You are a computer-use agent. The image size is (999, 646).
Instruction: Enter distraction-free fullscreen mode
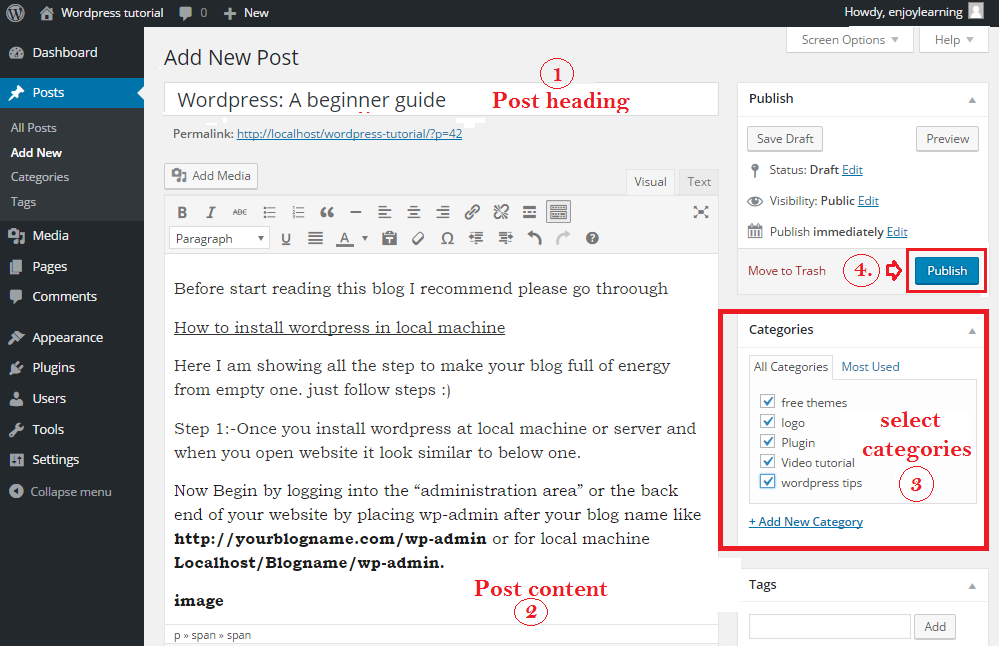tap(701, 212)
